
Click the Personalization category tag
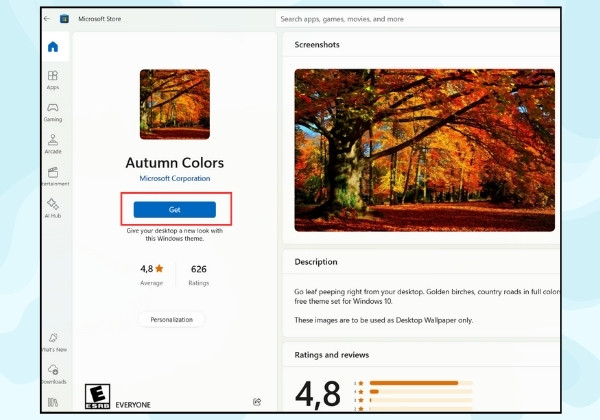(x=171, y=319)
